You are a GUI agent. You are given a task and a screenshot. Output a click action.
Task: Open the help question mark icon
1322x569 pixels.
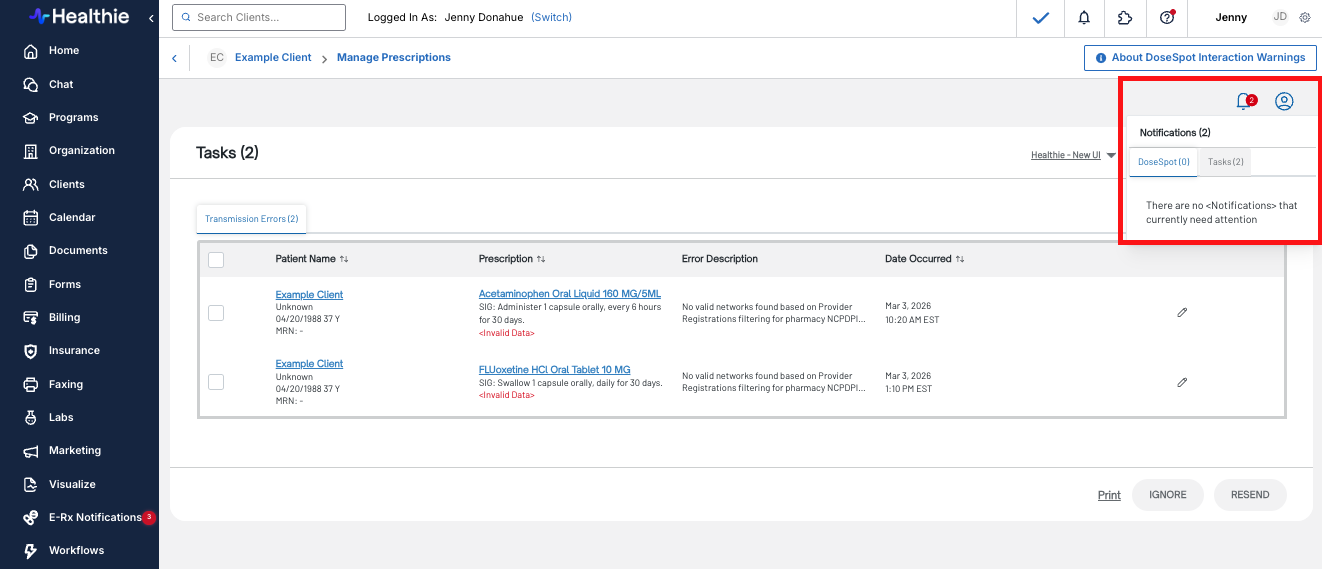click(1166, 18)
